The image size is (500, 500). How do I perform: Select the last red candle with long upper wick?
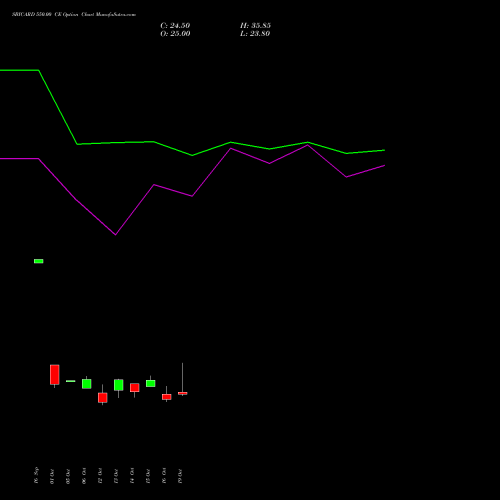183,393
